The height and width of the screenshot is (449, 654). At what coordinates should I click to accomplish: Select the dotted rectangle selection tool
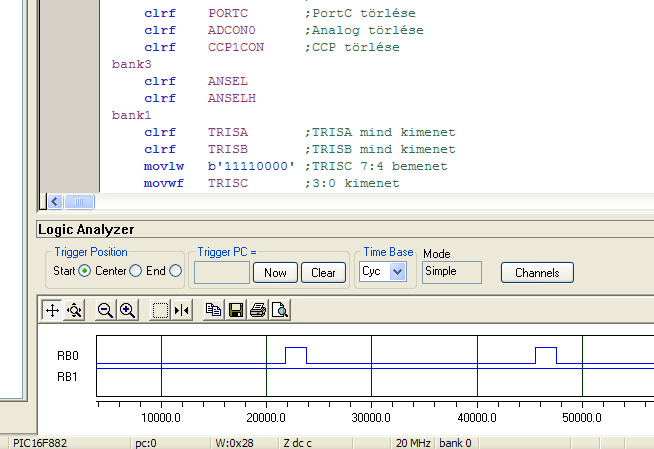click(x=160, y=310)
